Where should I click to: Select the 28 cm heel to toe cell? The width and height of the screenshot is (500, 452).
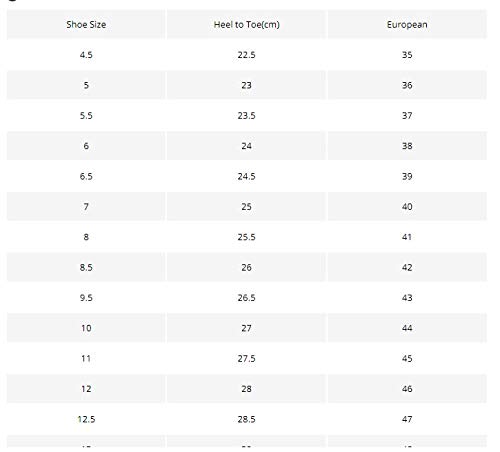click(x=246, y=389)
